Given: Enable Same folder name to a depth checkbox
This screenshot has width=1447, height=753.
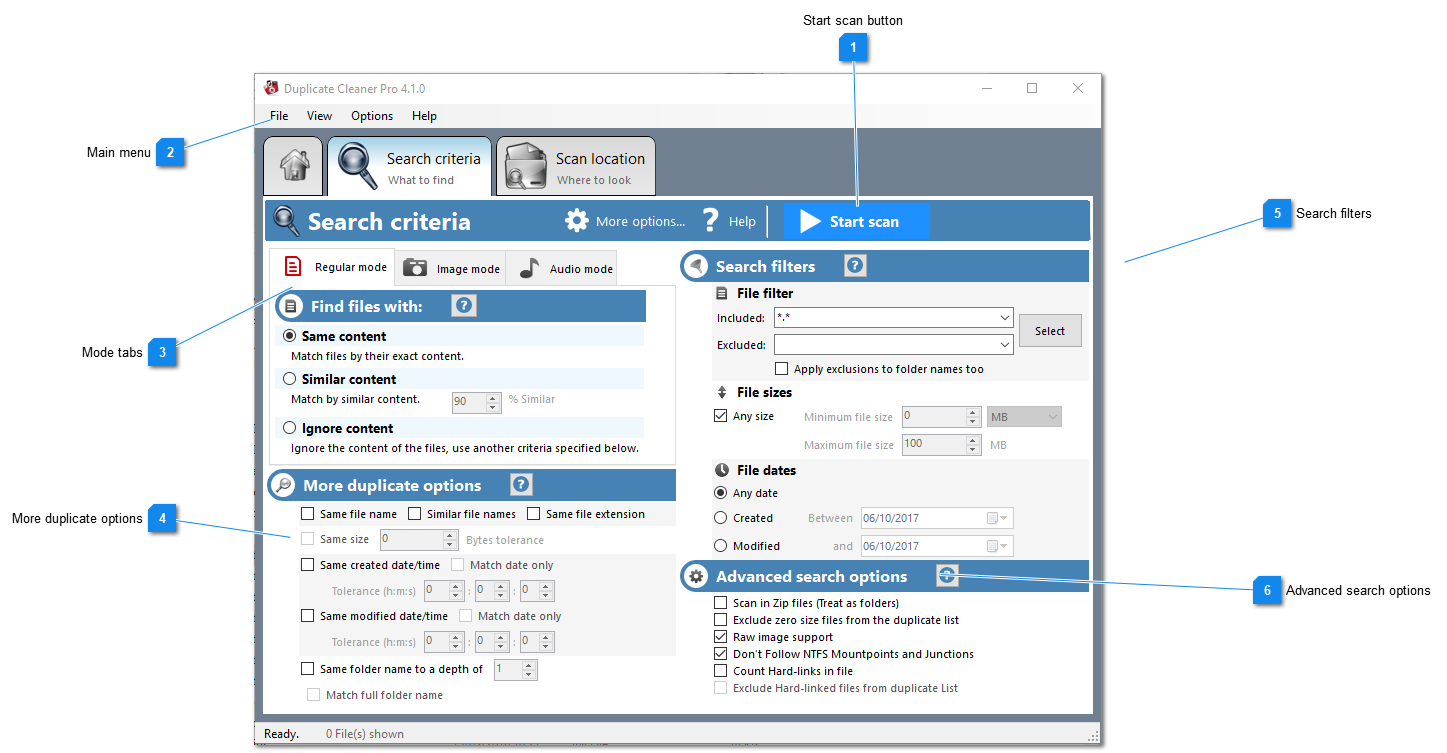Looking at the screenshot, I should 308,669.
